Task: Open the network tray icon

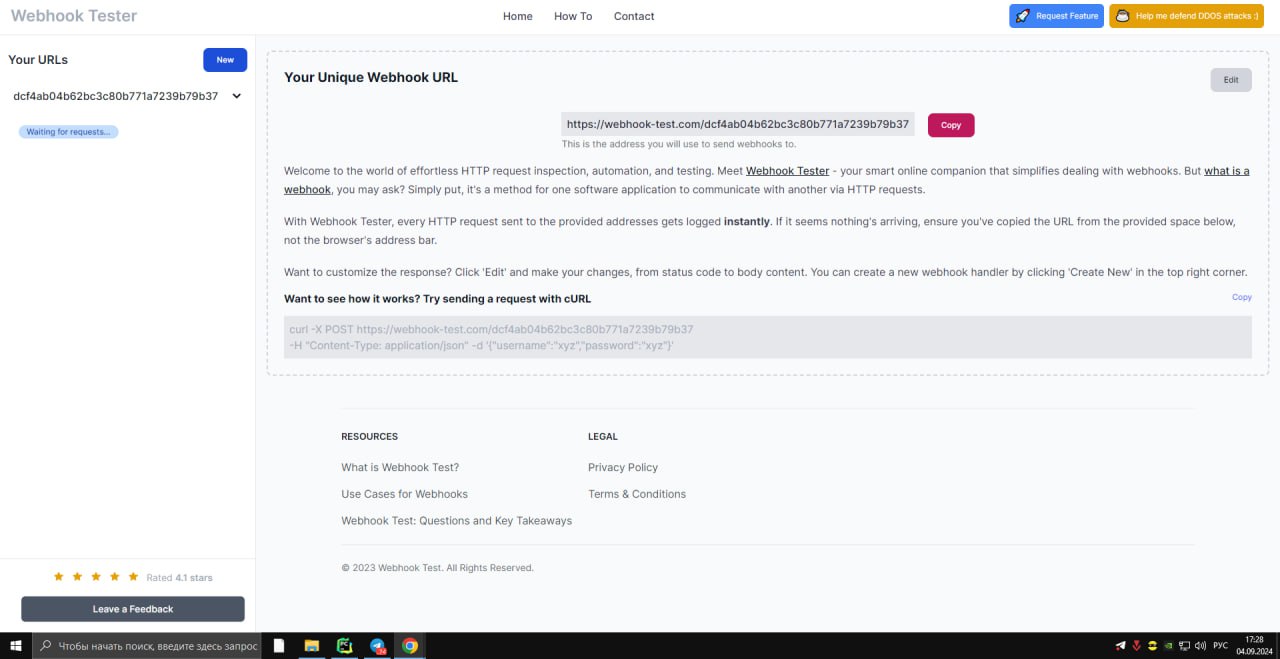Action: [1184, 646]
